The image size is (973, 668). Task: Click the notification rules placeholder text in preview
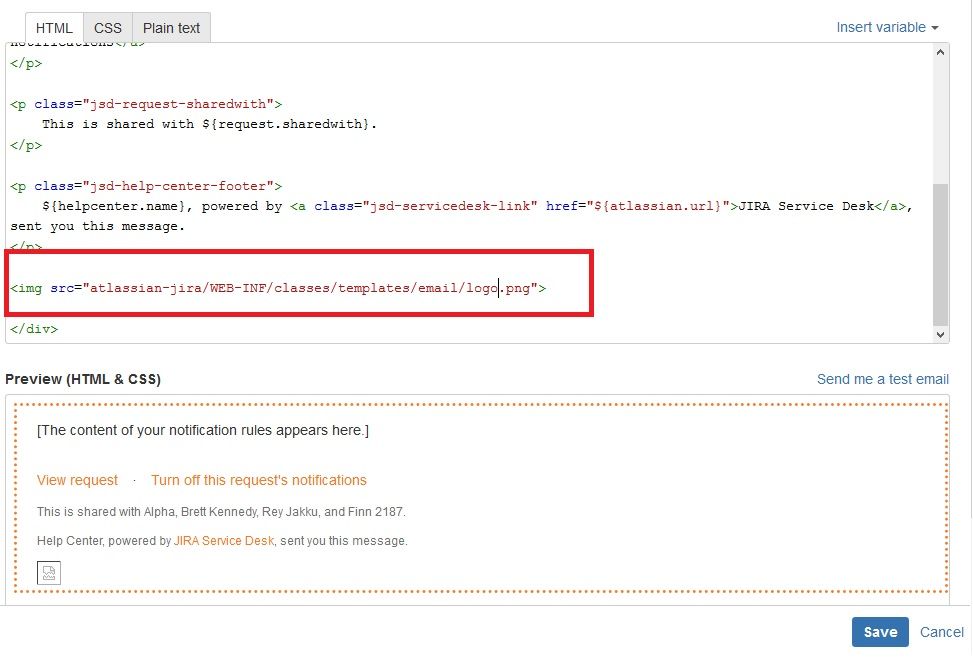coord(202,430)
